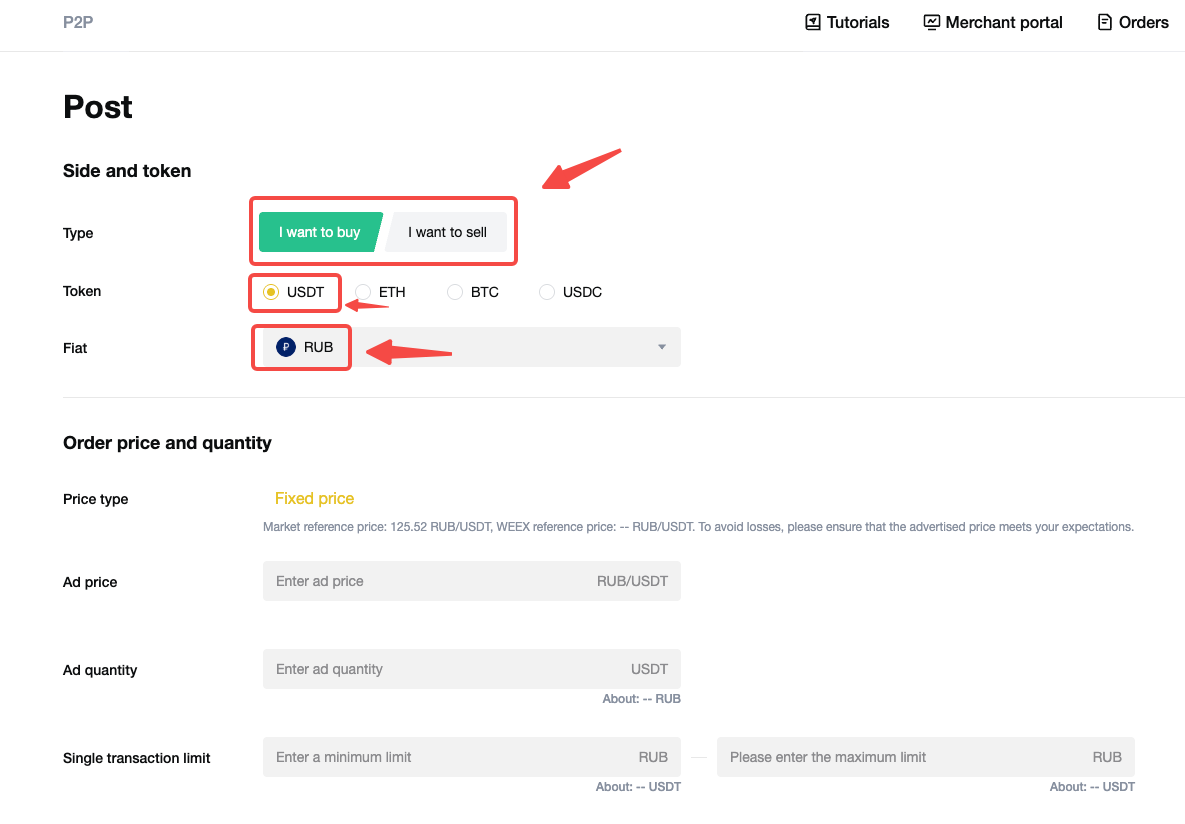This screenshot has height=824, width=1185.
Task: Expand the Fiat currency dropdown arrow
Action: click(661, 347)
